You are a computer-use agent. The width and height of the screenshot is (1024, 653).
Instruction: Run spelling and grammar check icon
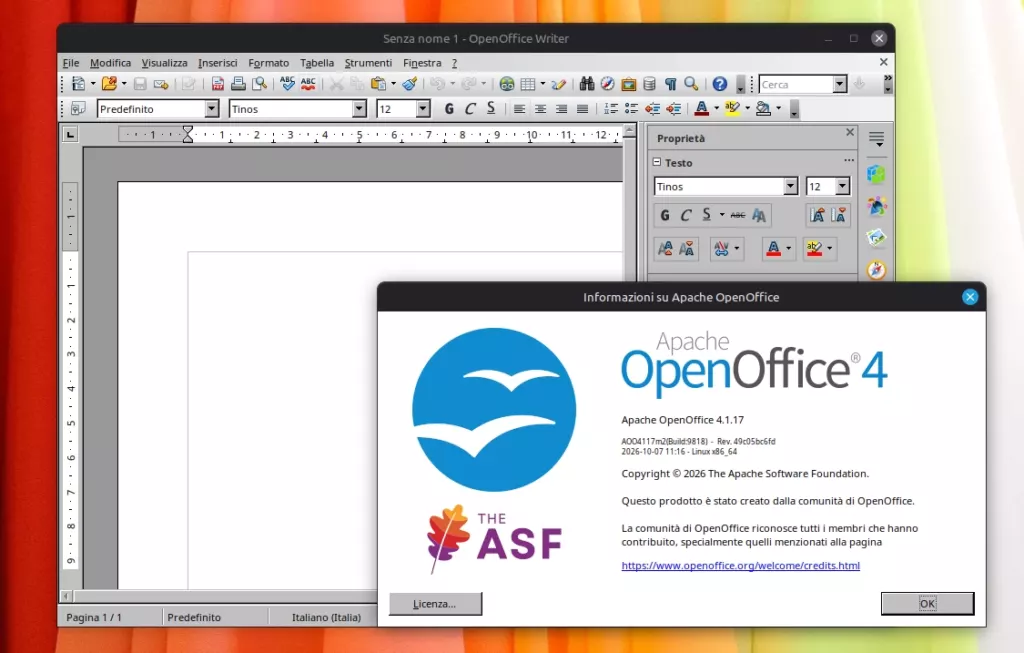[287, 84]
